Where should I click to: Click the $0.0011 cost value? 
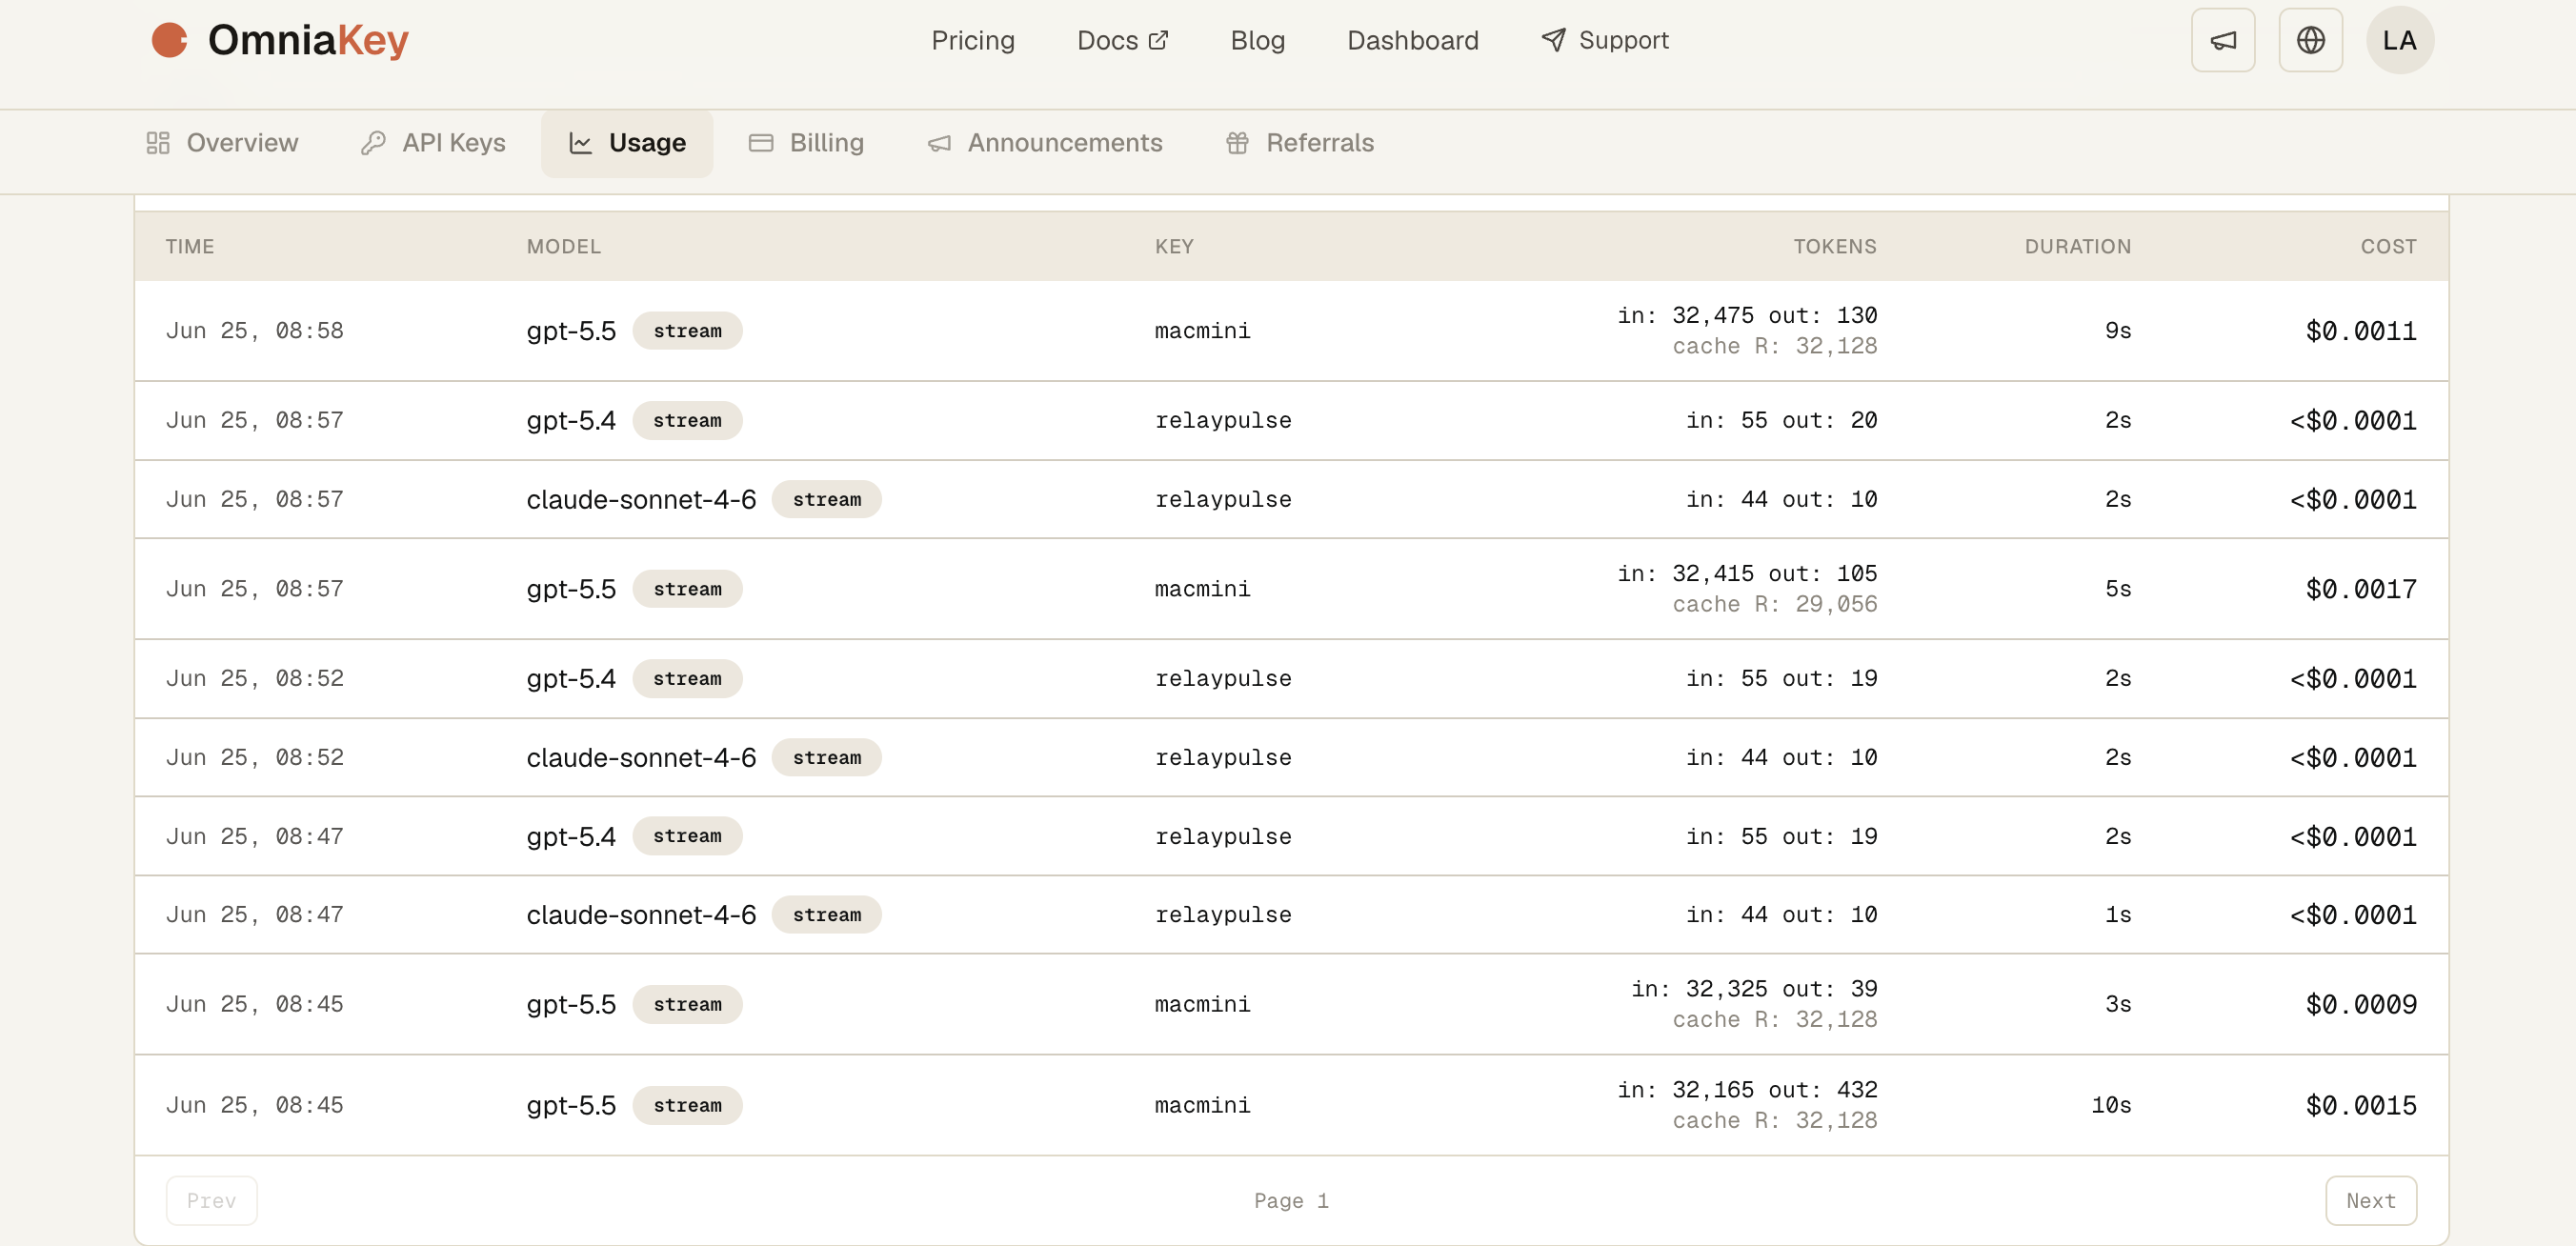click(x=2361, y=331)
